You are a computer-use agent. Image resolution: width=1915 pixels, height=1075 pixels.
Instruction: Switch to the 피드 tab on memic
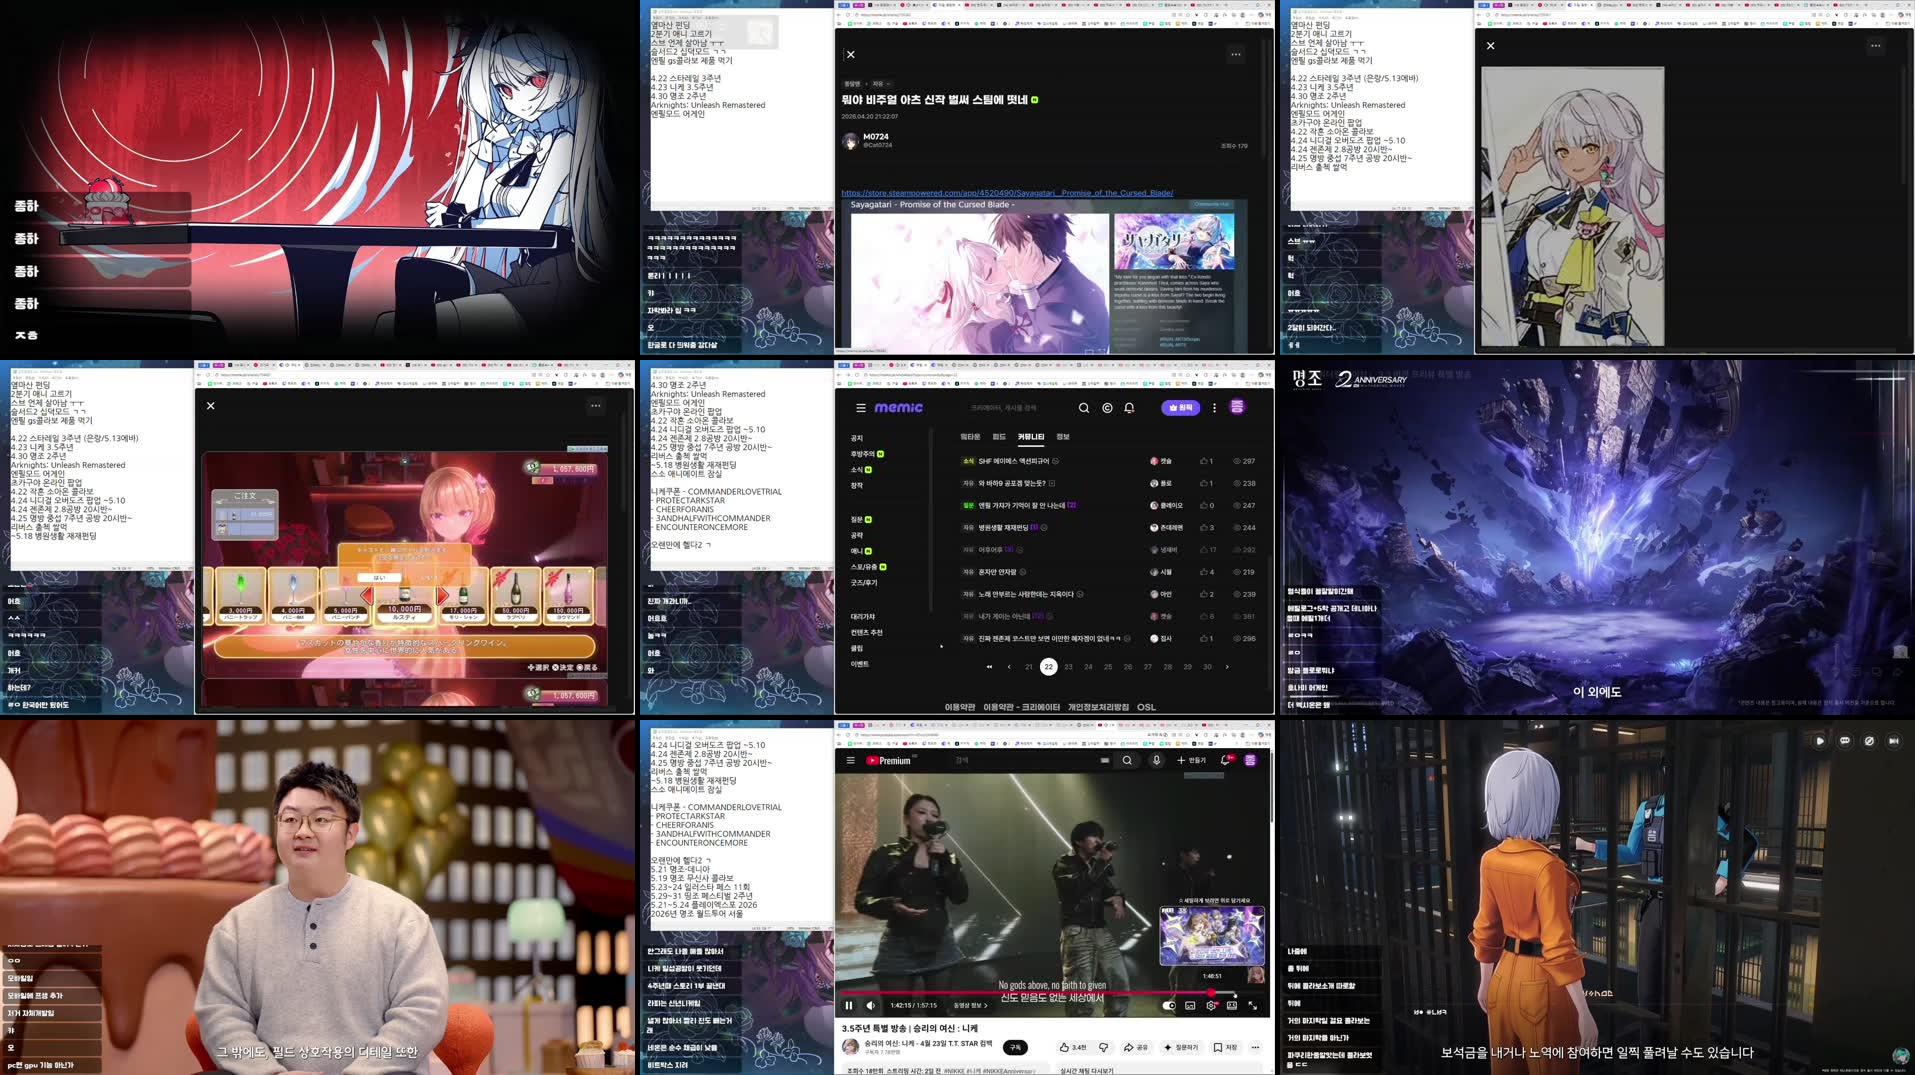pyautogui.click(x=999, y=437)
